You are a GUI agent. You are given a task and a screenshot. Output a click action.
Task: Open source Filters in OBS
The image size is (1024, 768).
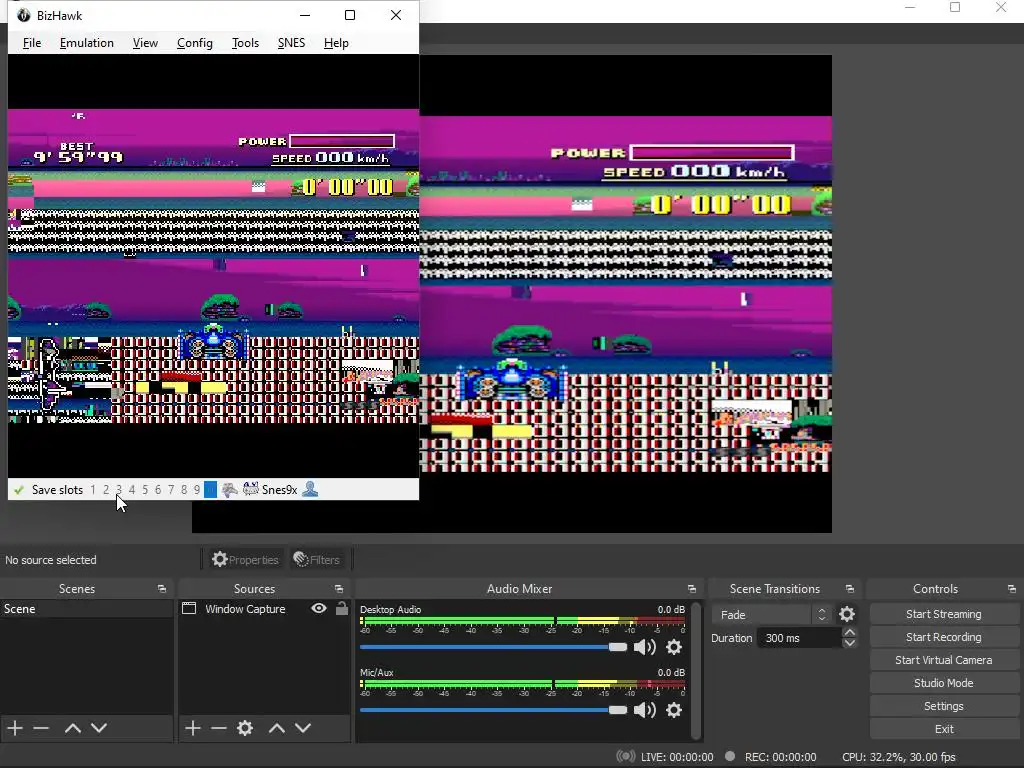tap(317, 560)
